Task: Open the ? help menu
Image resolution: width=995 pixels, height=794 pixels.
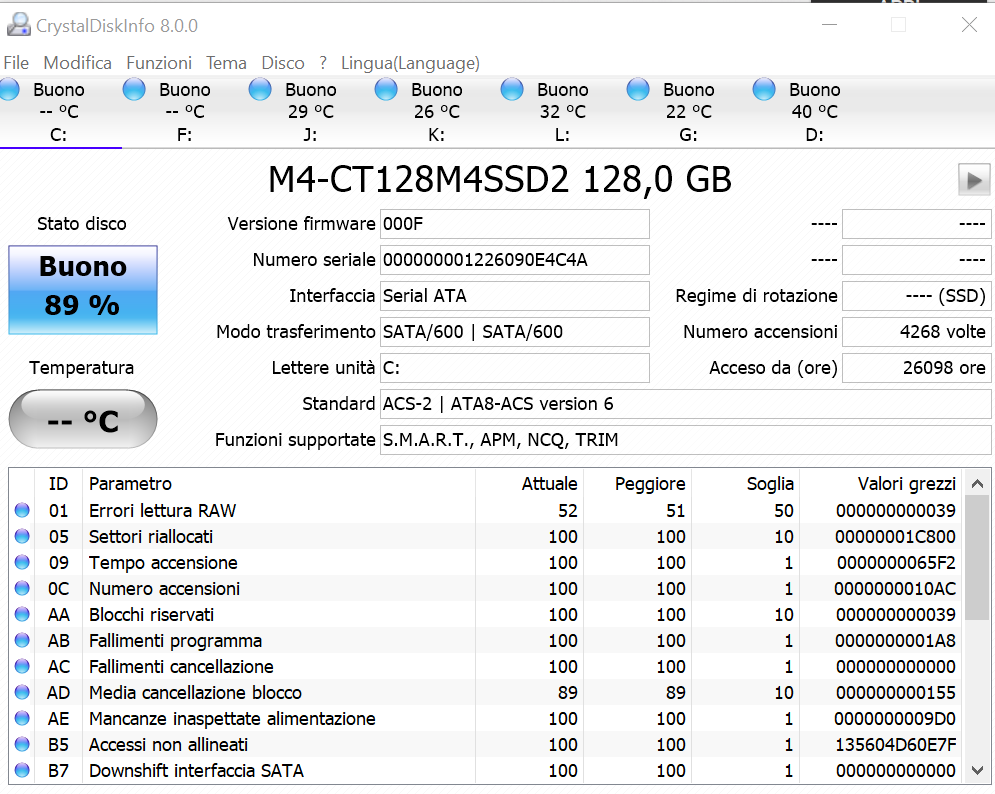Action: pyautogui.click(x=323, y=63)
